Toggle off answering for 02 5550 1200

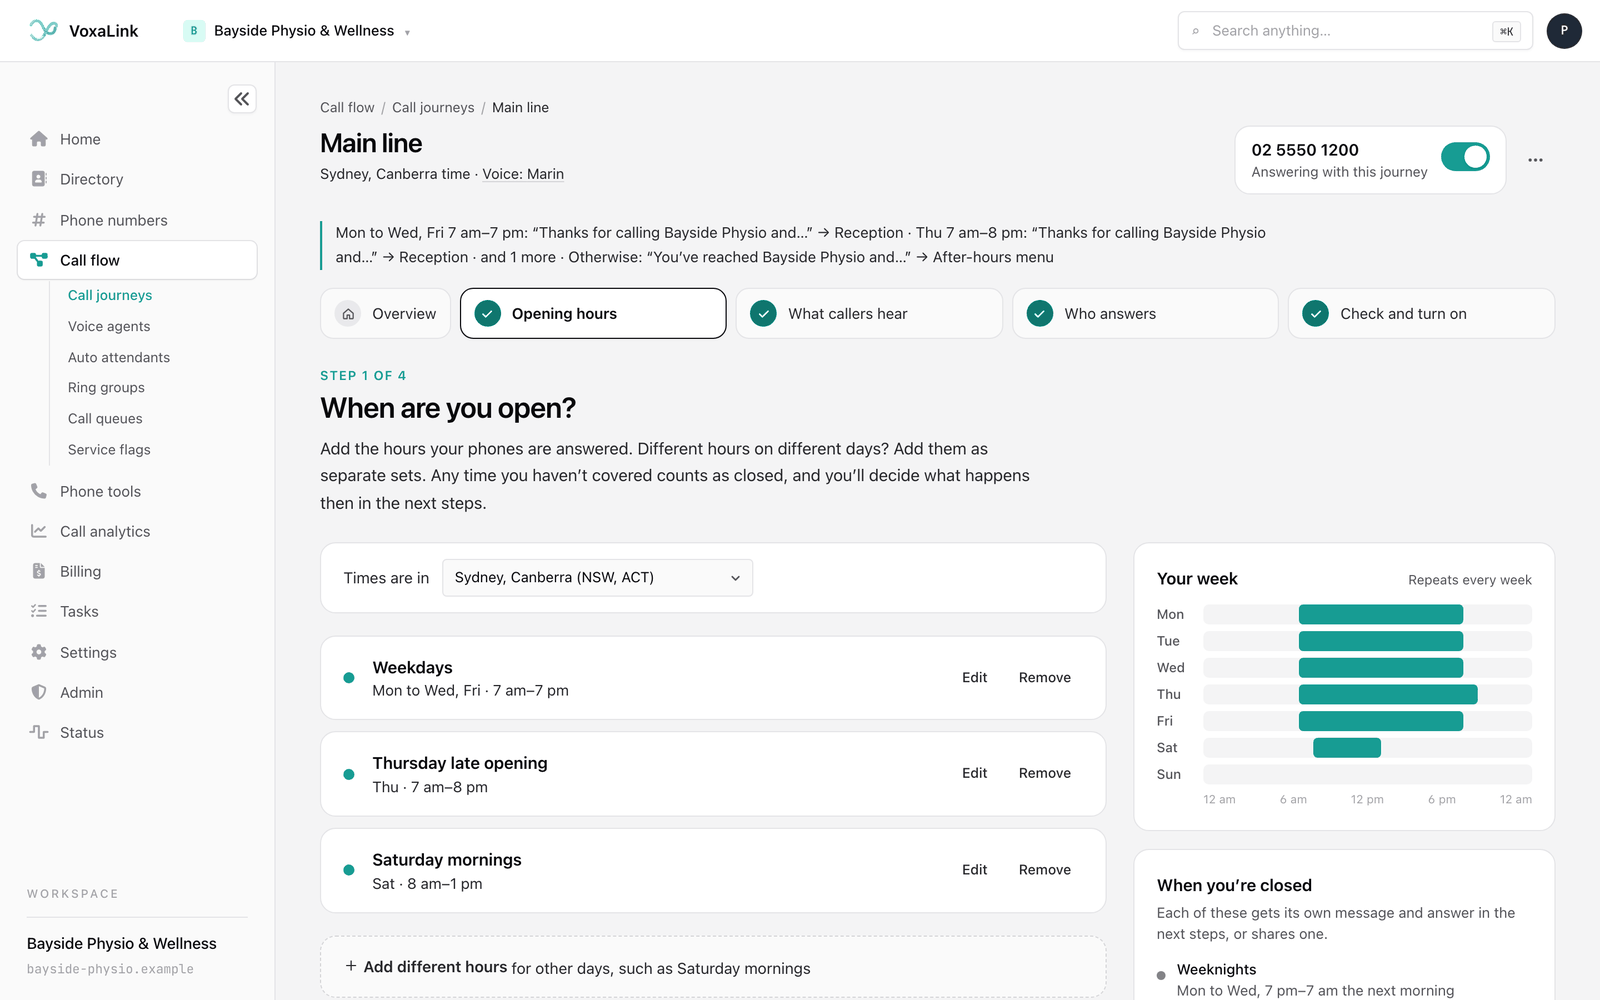coord(1465,157)
